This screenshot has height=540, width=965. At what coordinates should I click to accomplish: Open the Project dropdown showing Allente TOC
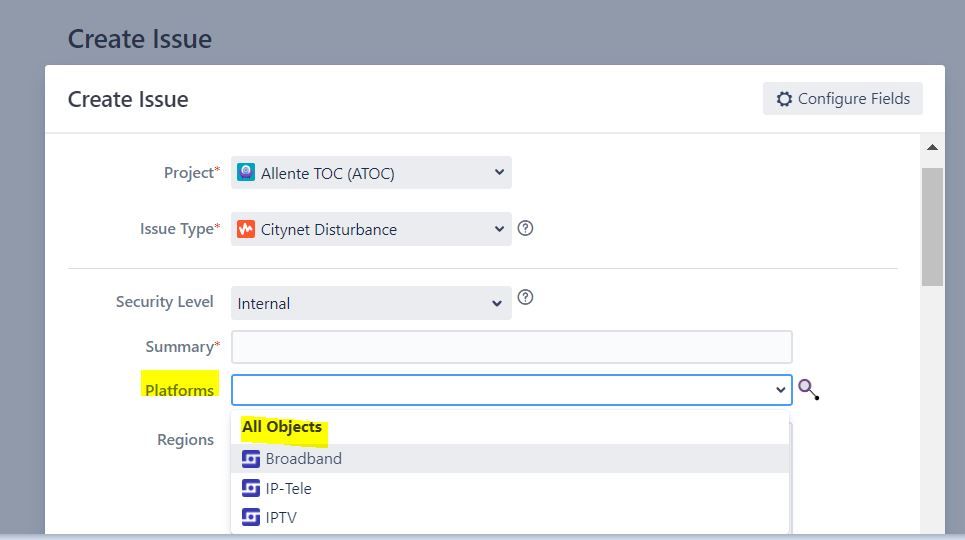(371, 173)
